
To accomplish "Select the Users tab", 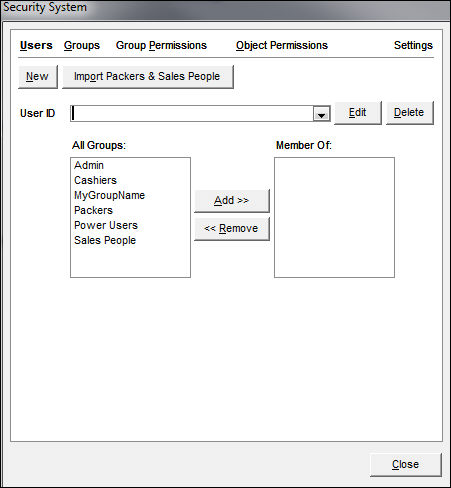I will point(36,45).
